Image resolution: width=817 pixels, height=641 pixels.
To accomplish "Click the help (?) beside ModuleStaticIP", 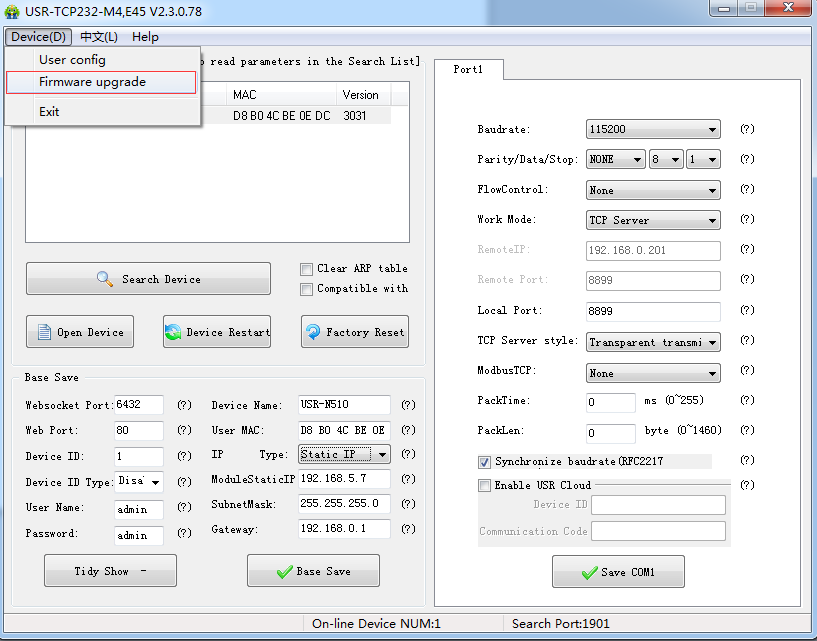I will point(408,479).
